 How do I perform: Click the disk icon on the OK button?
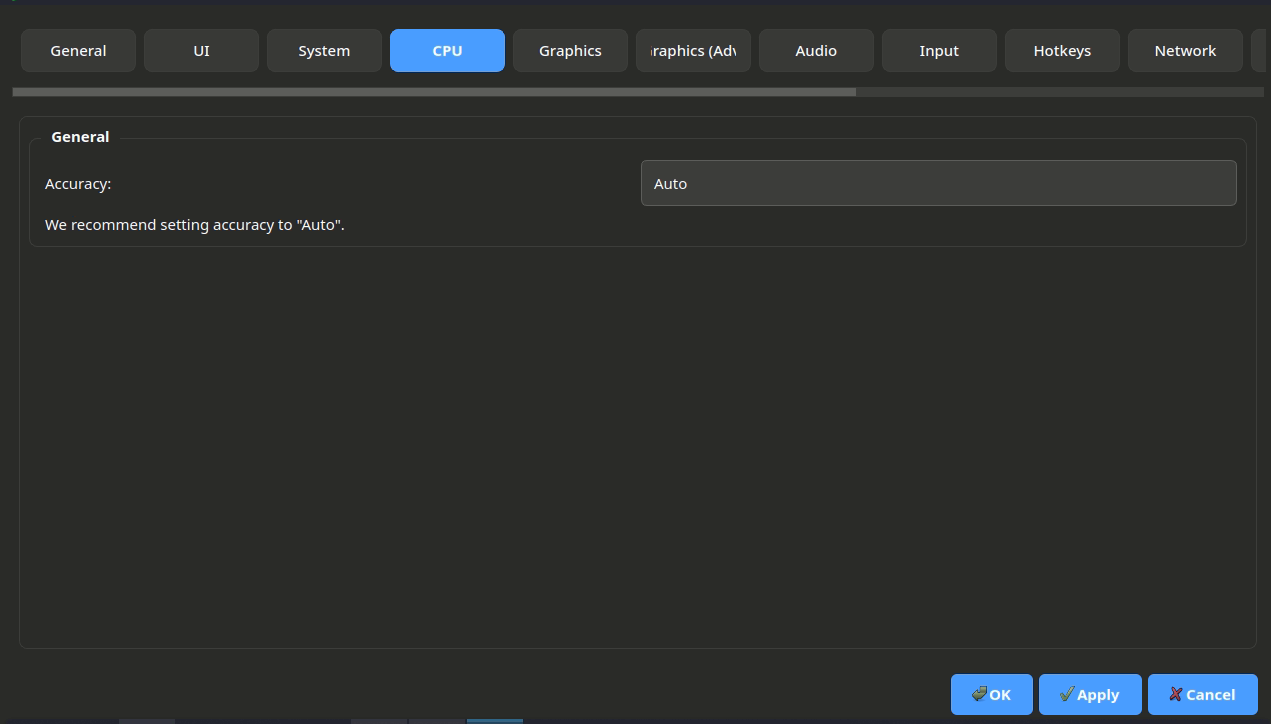point(978,694)
